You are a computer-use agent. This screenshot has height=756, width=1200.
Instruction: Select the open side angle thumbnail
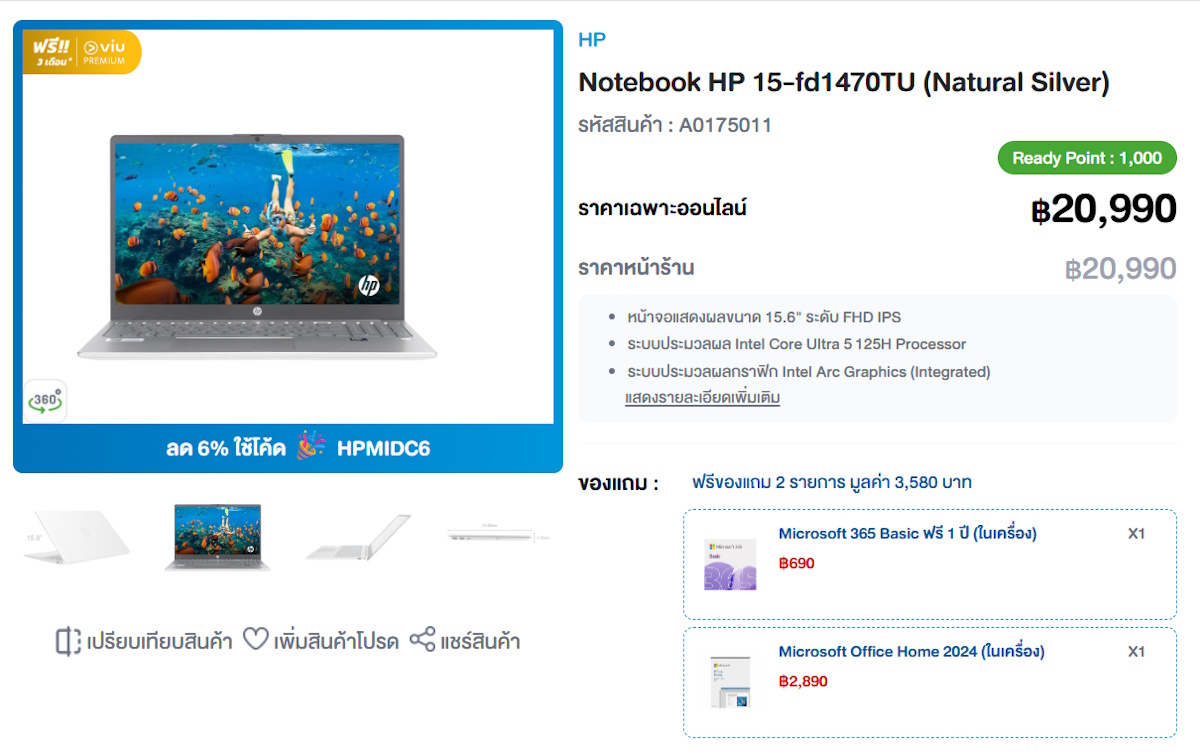(x=358, y=537)
